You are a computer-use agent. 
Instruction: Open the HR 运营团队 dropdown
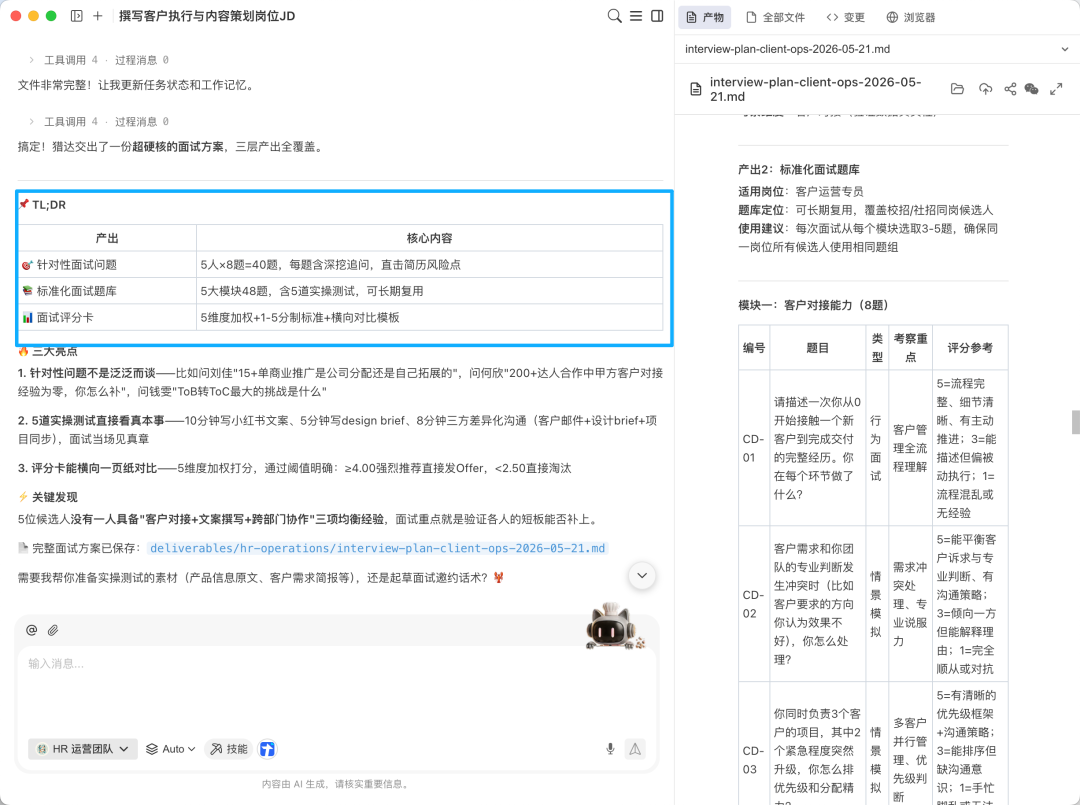[x=83, y=749]
